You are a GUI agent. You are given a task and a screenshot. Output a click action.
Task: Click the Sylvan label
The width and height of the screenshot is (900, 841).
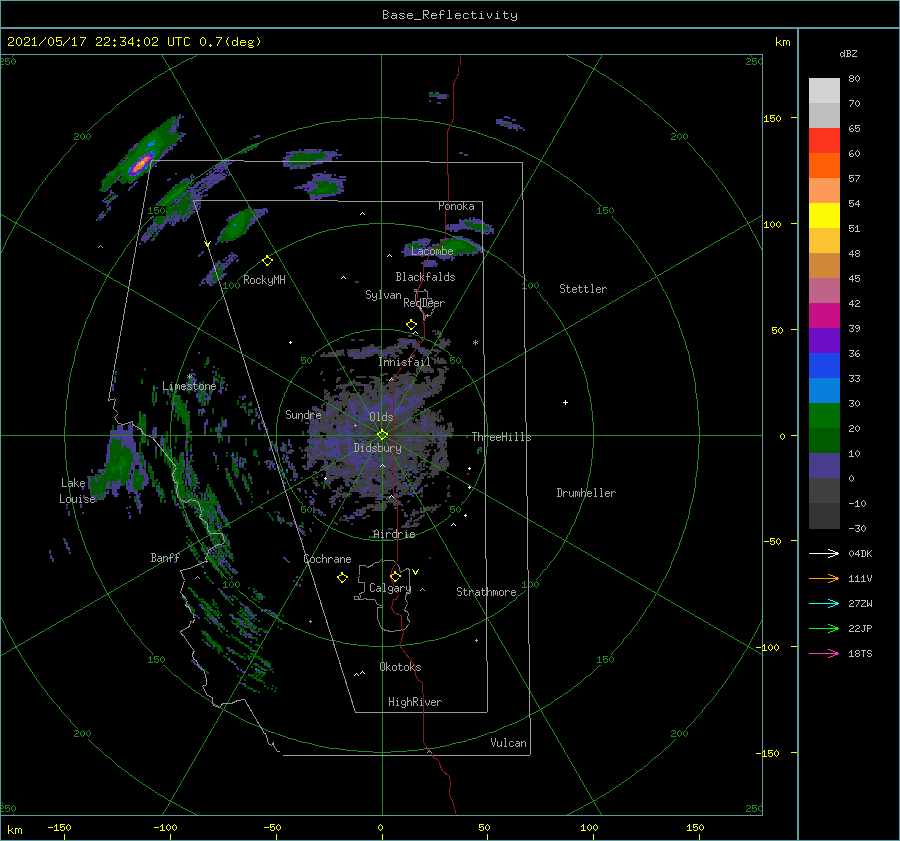pyautogui.click(x=383, y=295)
